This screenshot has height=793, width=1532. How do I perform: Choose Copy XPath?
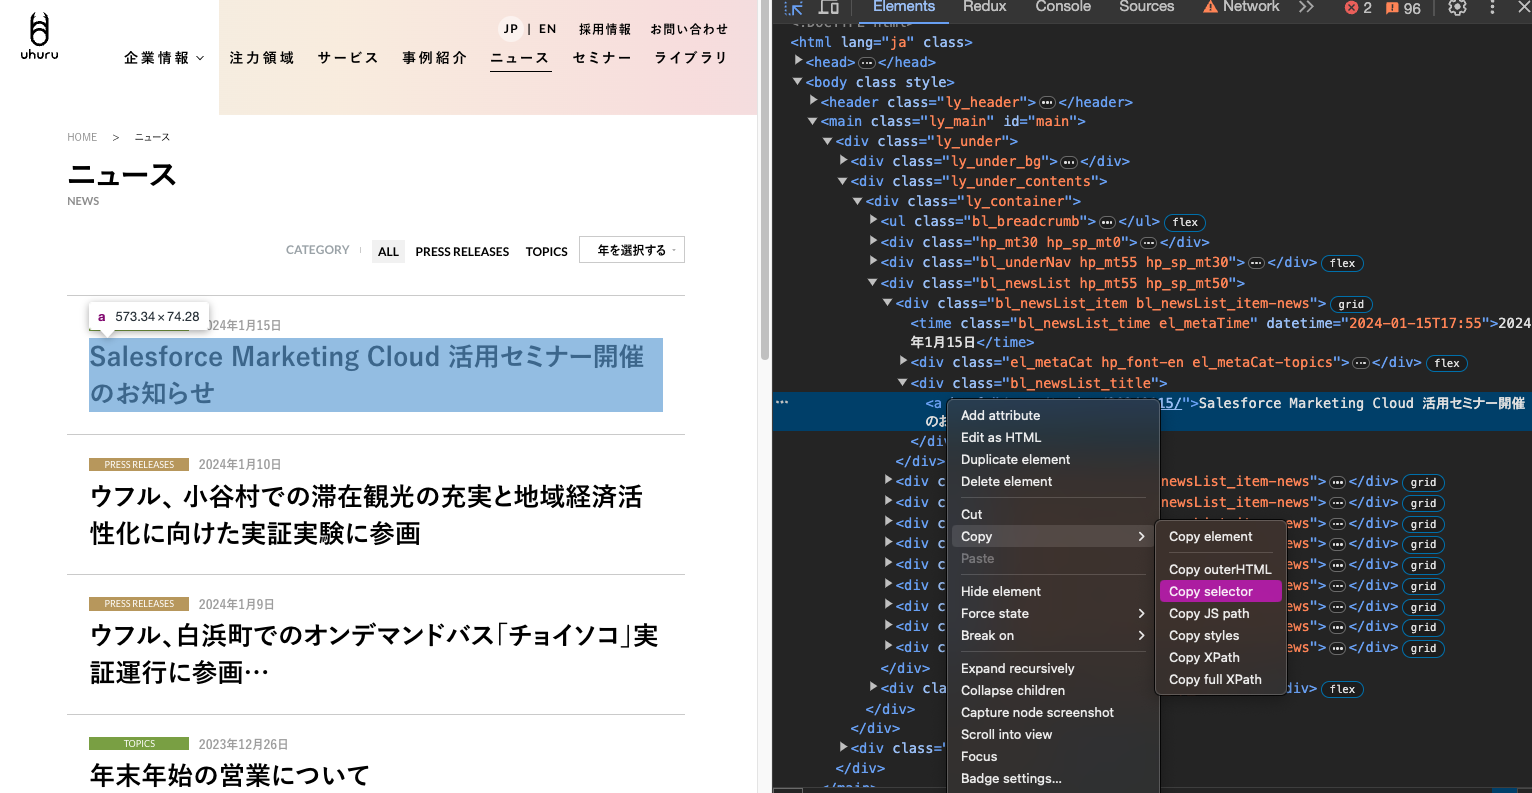[x=1220, y=657]
